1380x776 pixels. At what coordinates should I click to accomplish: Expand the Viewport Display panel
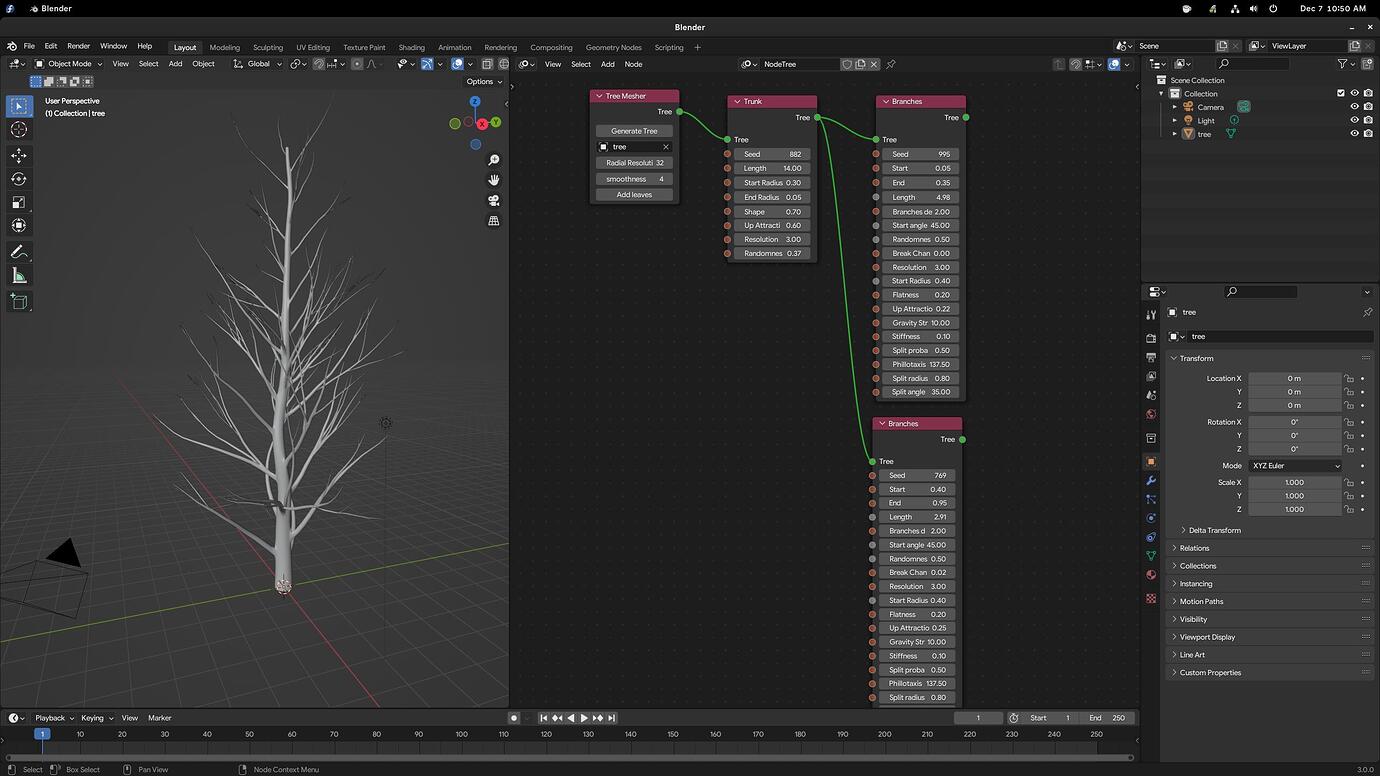click(1207, 637)
